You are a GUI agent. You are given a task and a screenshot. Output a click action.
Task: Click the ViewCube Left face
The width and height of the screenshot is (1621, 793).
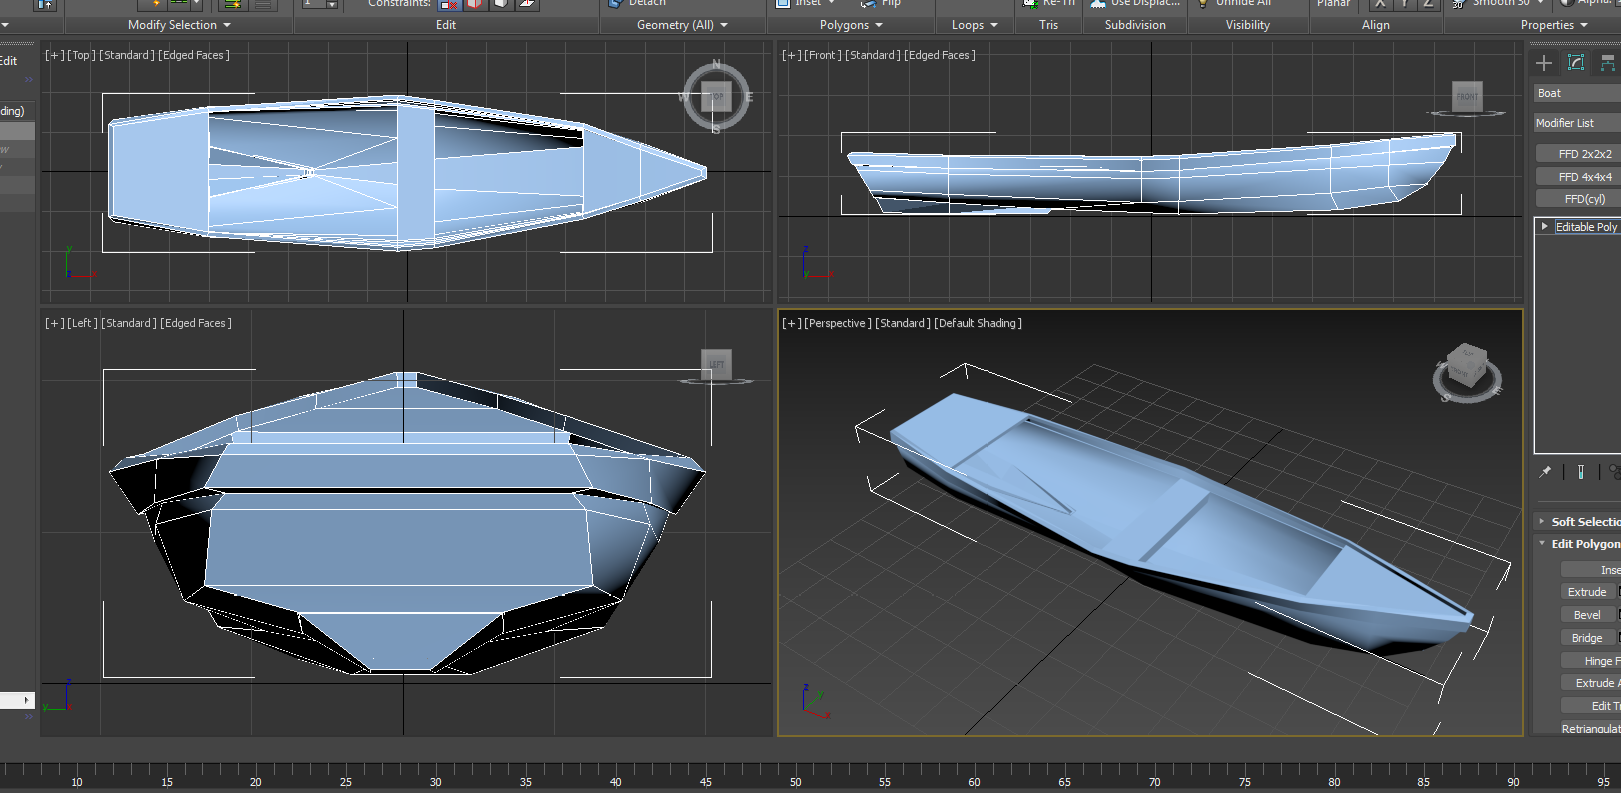tap(716, 364)
